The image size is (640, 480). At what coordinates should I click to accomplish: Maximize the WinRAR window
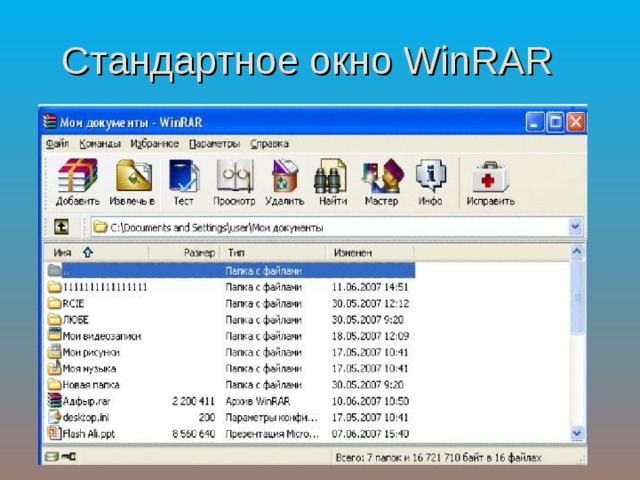(x=556, y=122)
